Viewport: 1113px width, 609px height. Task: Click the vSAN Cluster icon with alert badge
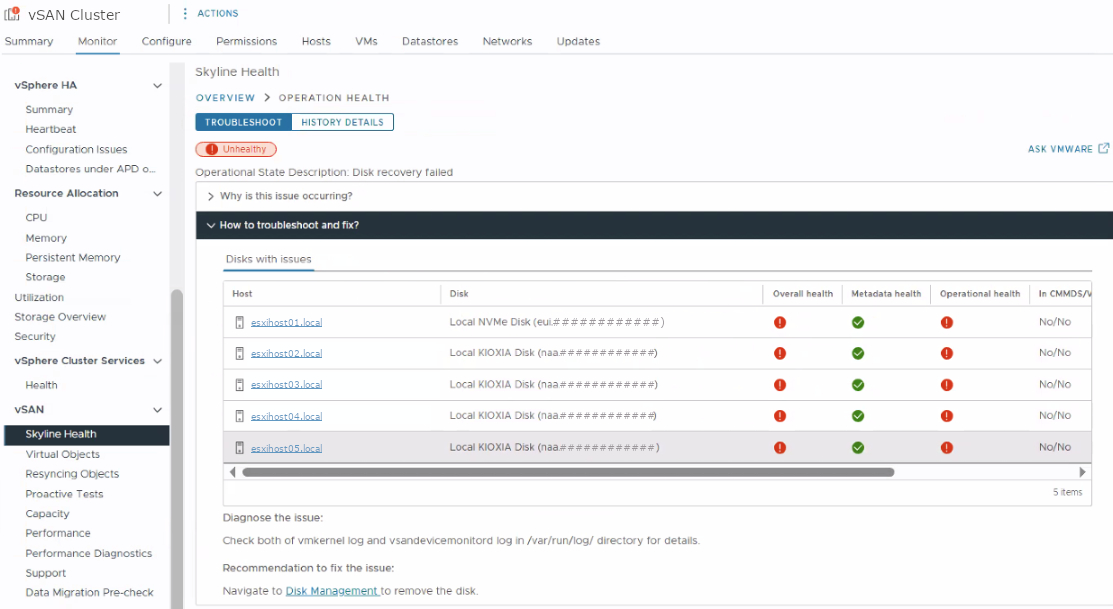click(x=12, y=13)
